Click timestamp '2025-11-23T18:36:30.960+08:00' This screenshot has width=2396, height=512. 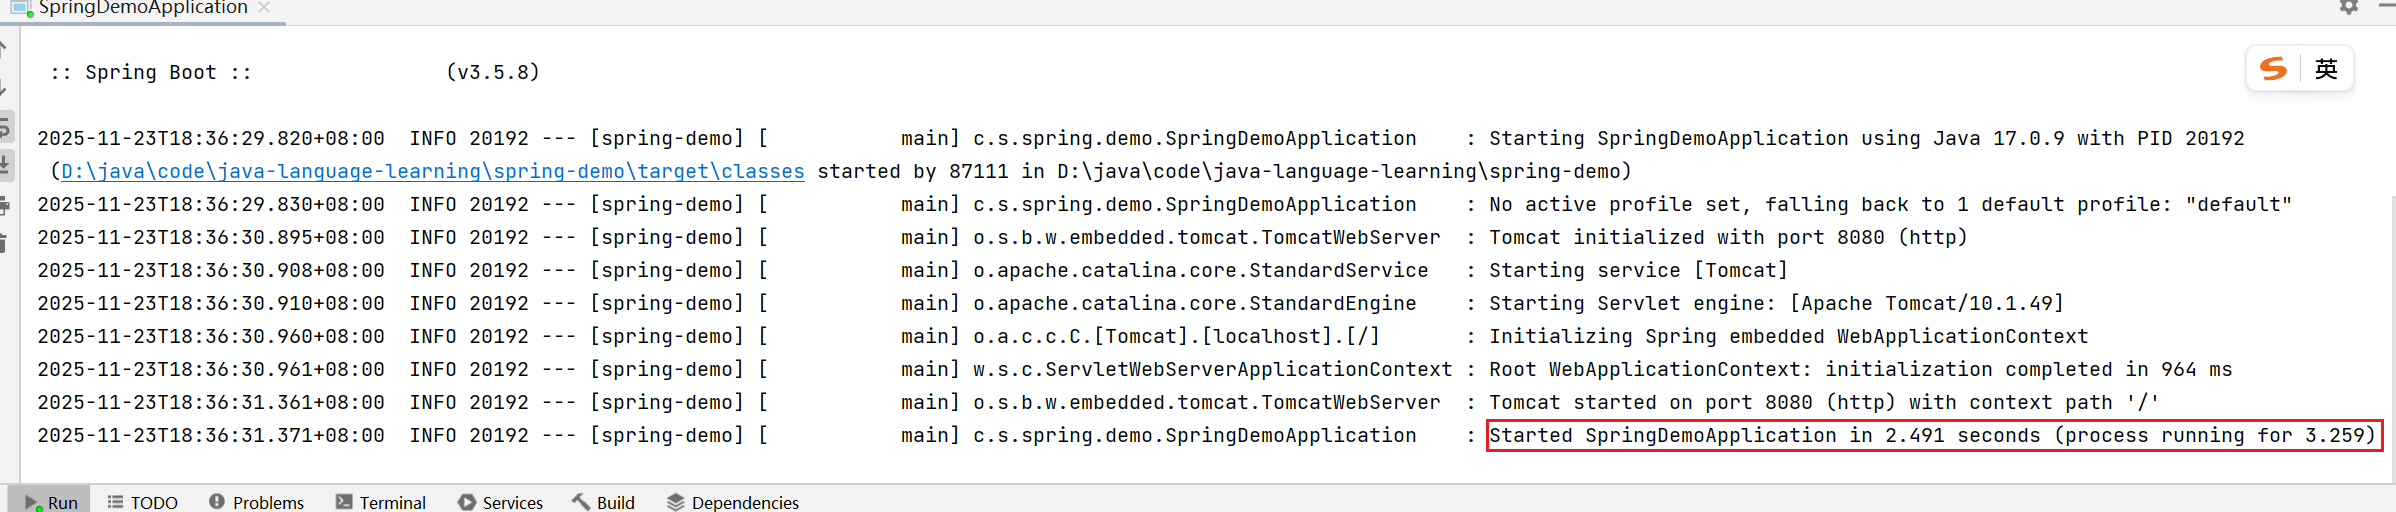211,336
